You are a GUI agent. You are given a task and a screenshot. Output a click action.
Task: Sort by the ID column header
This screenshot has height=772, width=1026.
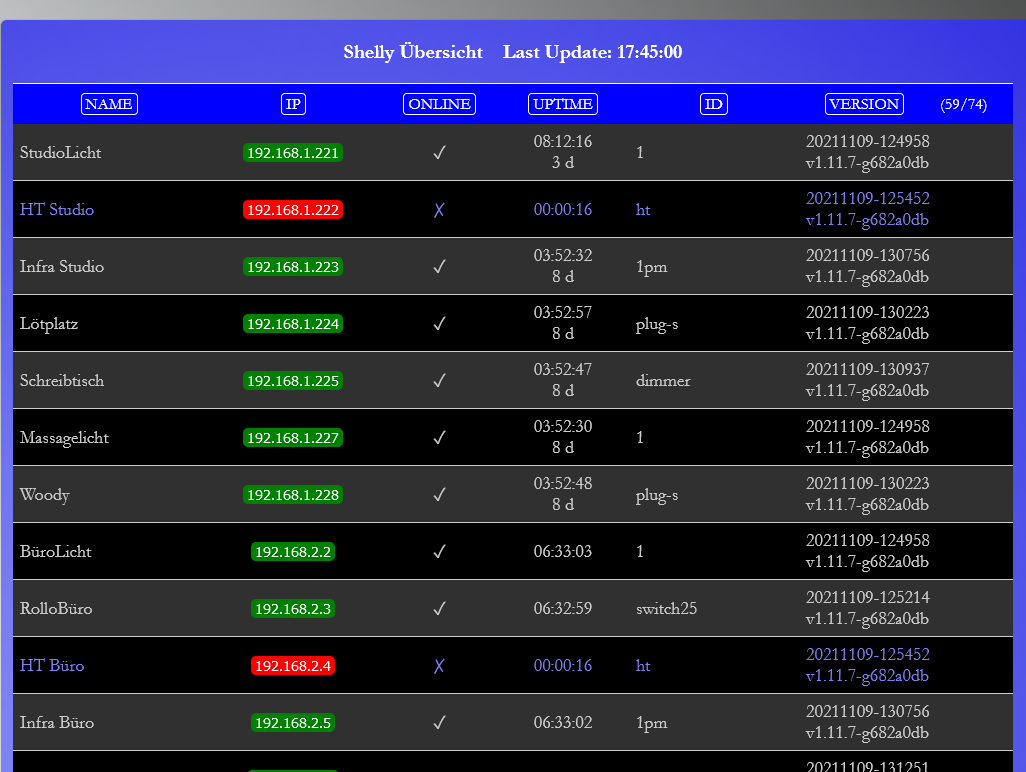click(713, 104)
